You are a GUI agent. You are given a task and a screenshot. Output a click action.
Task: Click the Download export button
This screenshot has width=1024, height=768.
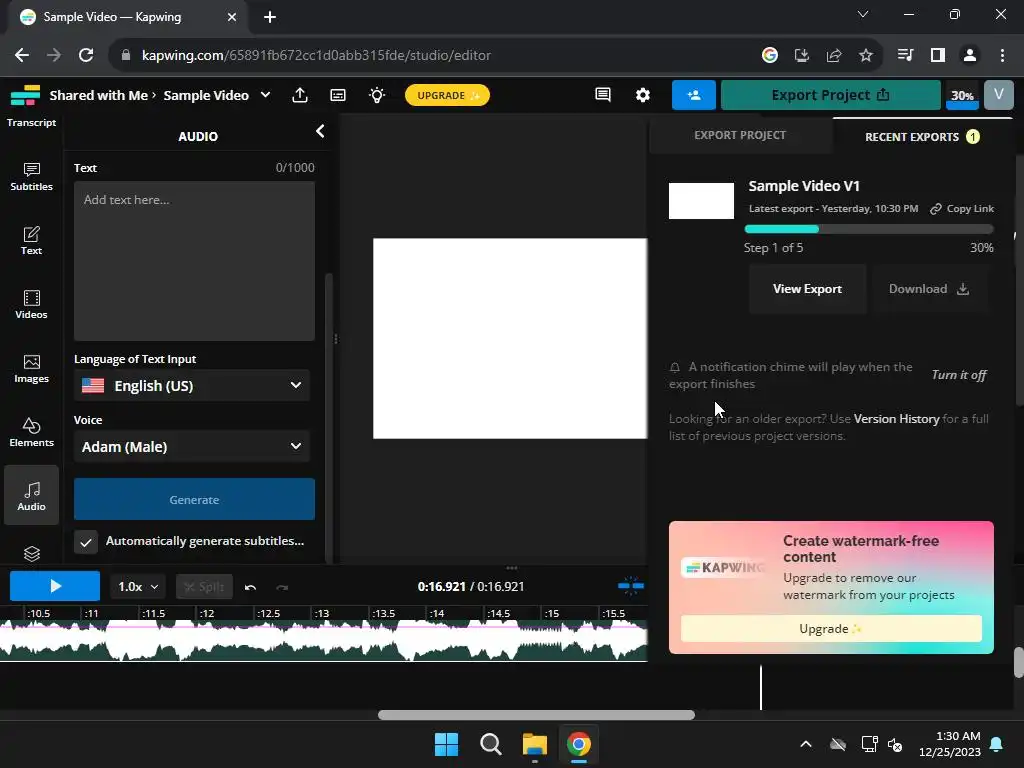tap(928, 289)
